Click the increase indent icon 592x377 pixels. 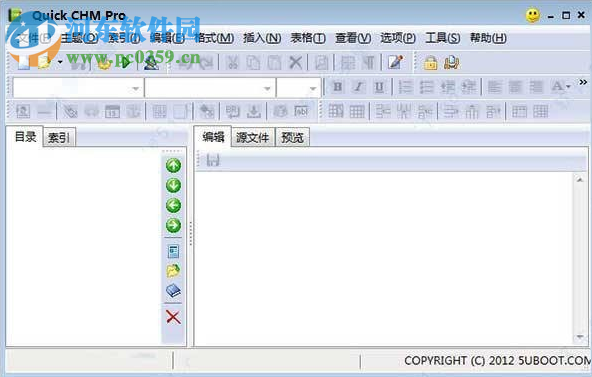click(x=469, y=87)
